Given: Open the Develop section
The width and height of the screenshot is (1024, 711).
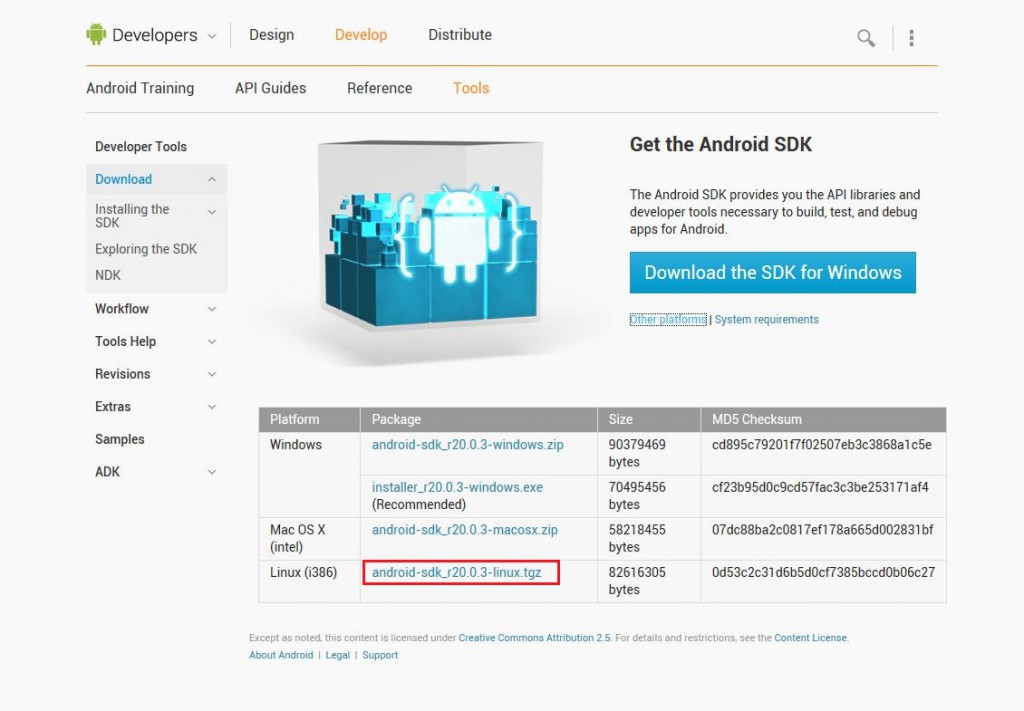Looking at the screenshot, I should pyautogui.click(x=361, y=35).
